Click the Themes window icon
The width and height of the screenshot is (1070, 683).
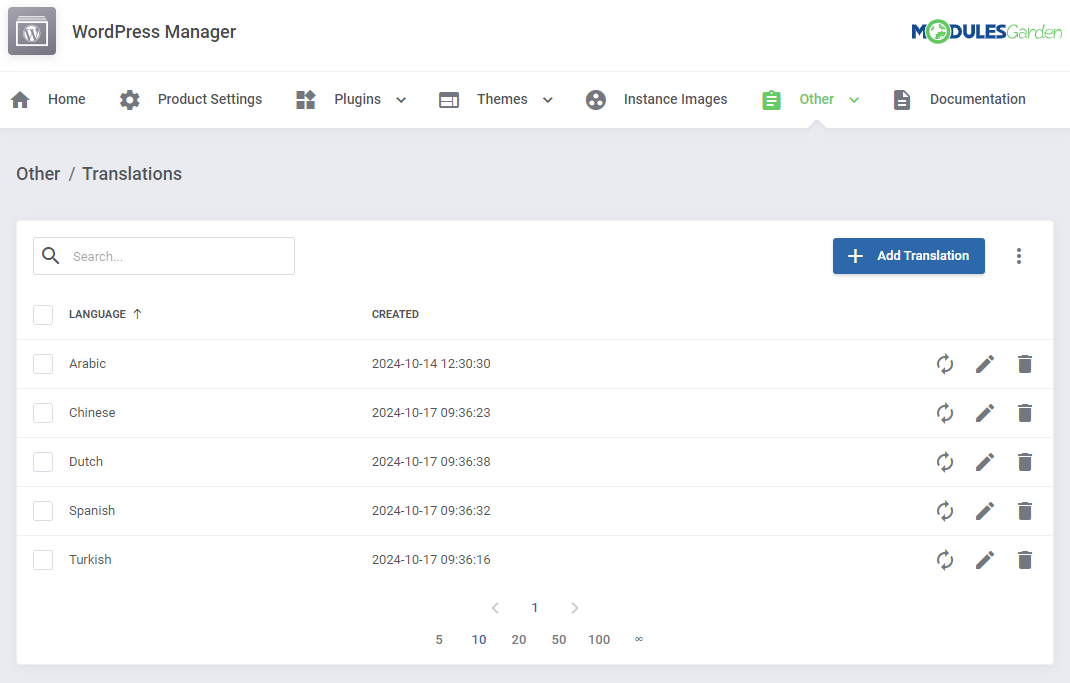pos(449,100)
